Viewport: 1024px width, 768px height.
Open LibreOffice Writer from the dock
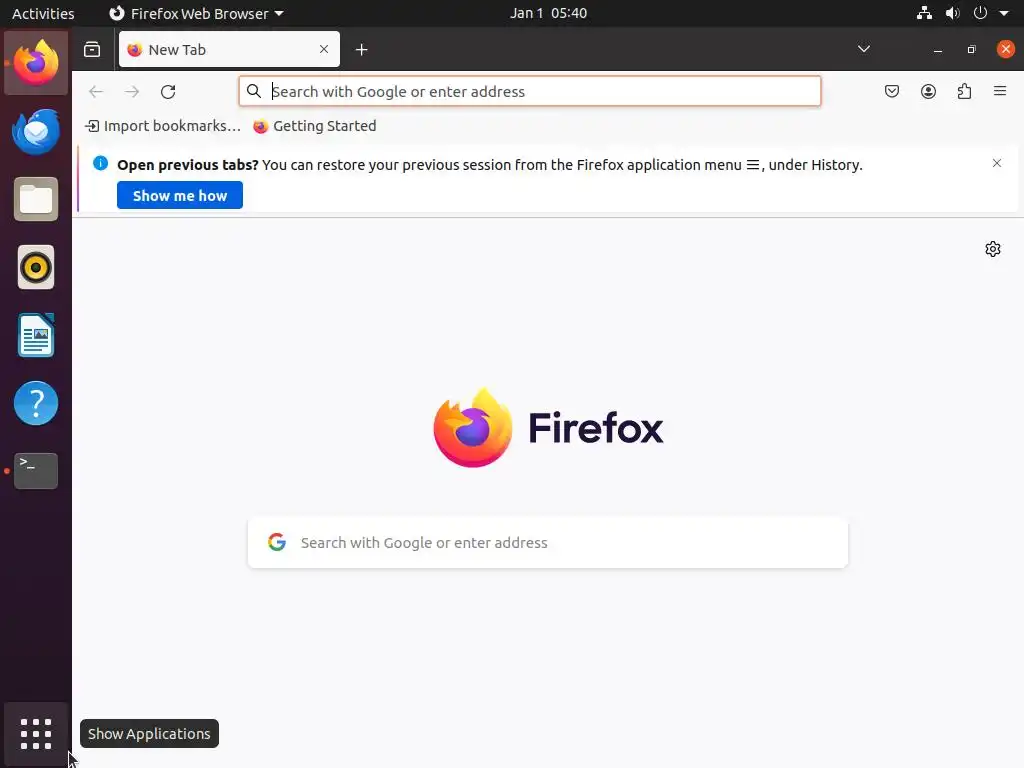click(36, 335)
